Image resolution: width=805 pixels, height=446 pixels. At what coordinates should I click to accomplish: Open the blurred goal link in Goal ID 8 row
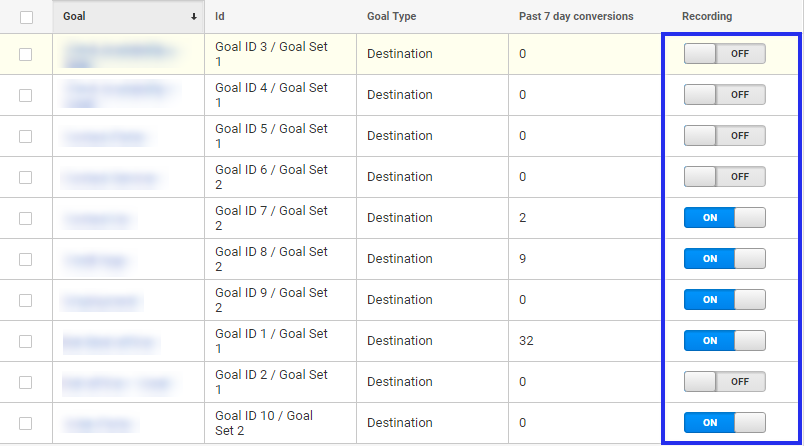[95, 261]
